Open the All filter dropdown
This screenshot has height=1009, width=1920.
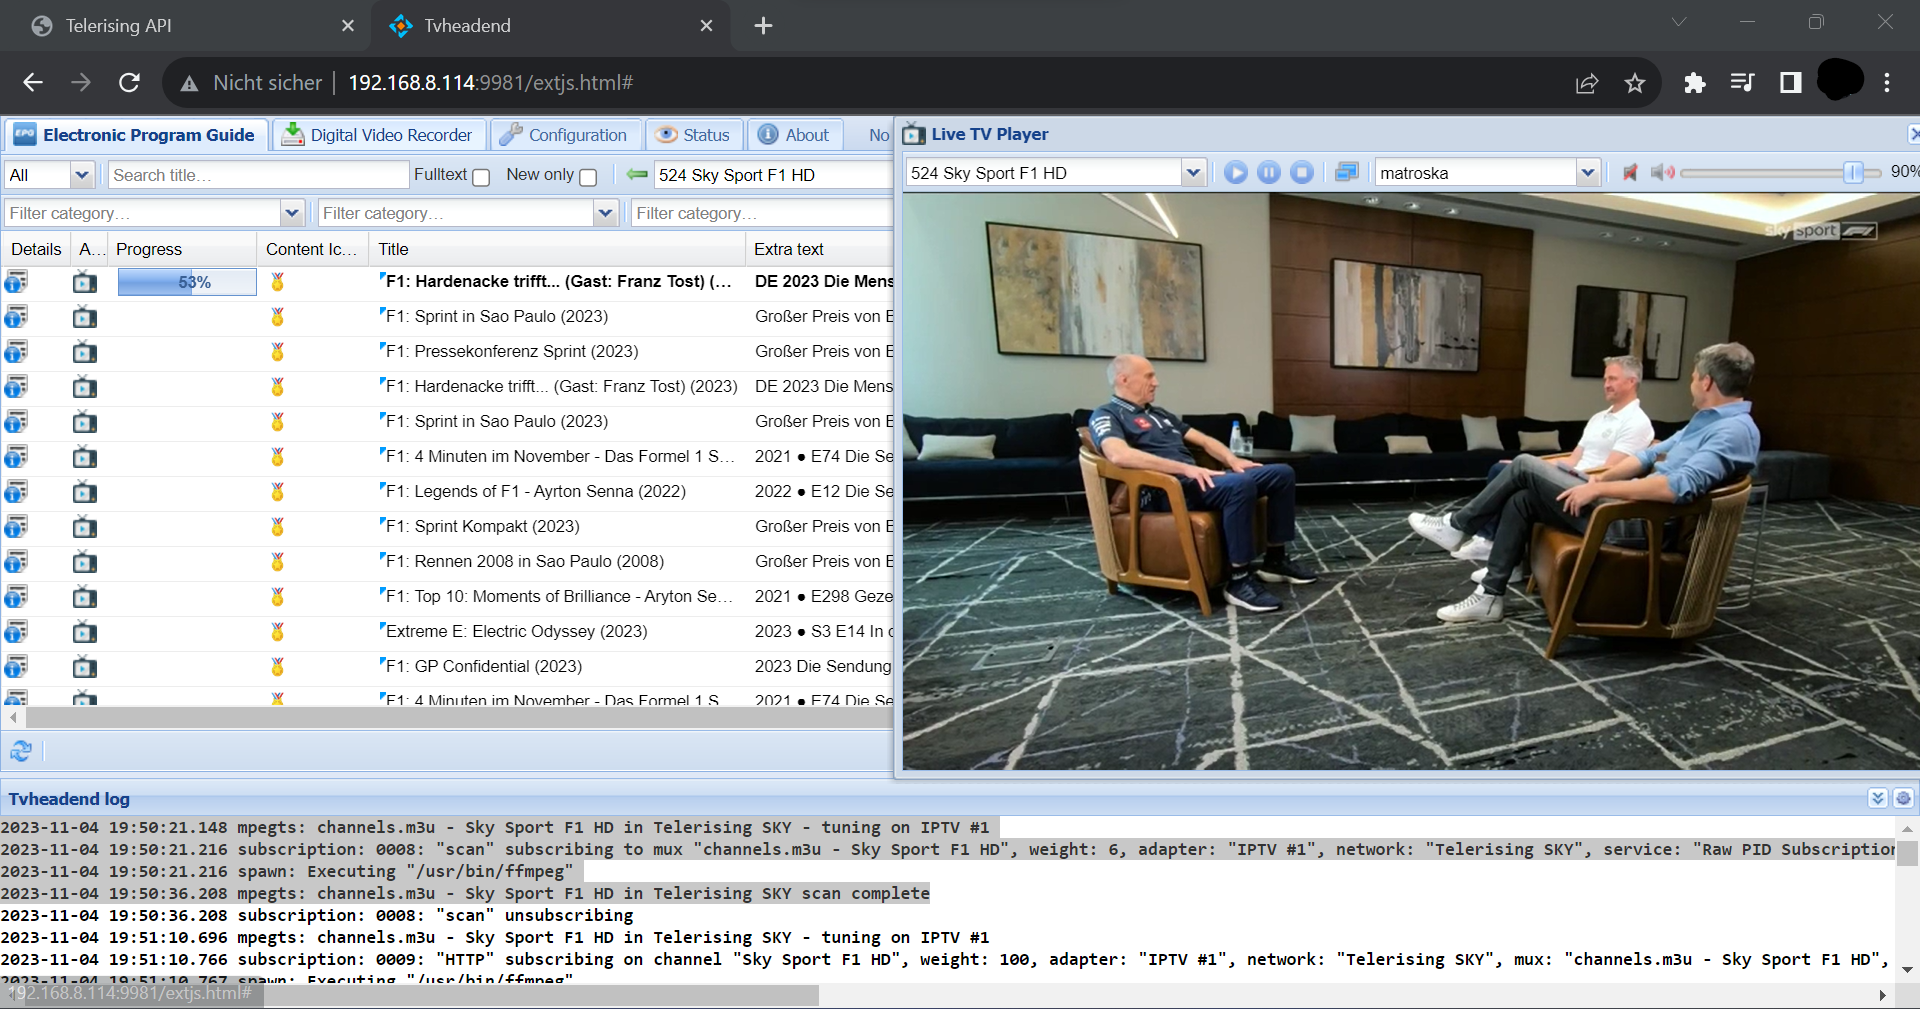82,175
